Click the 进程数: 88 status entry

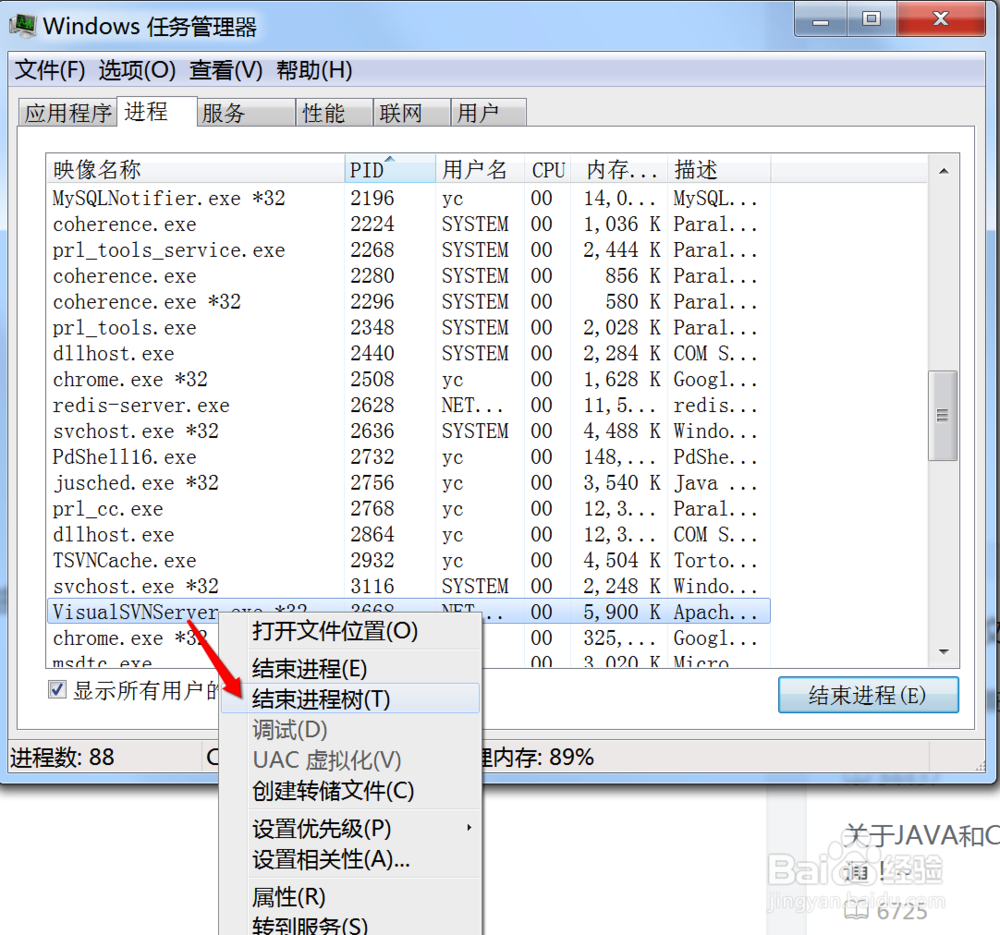(x=62, y=757)
